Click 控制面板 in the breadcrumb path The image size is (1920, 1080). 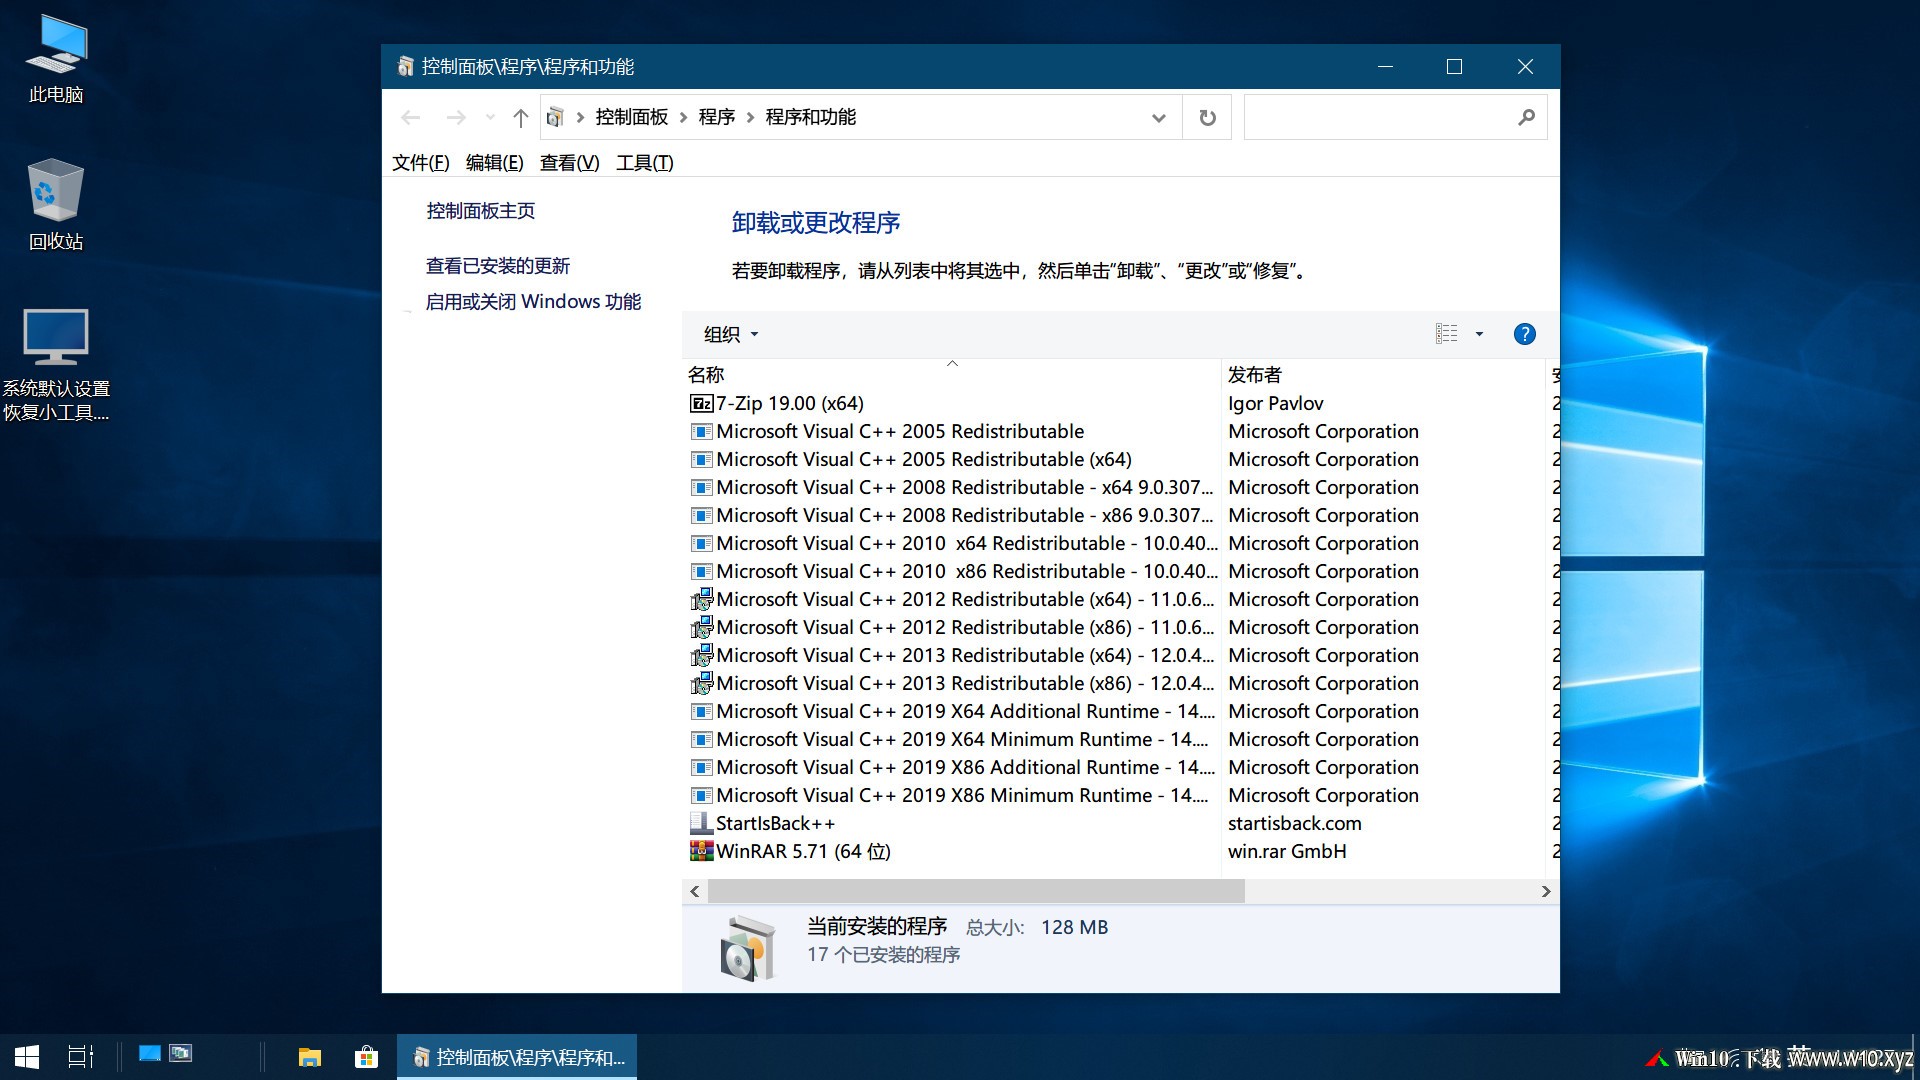coord(632,118)
